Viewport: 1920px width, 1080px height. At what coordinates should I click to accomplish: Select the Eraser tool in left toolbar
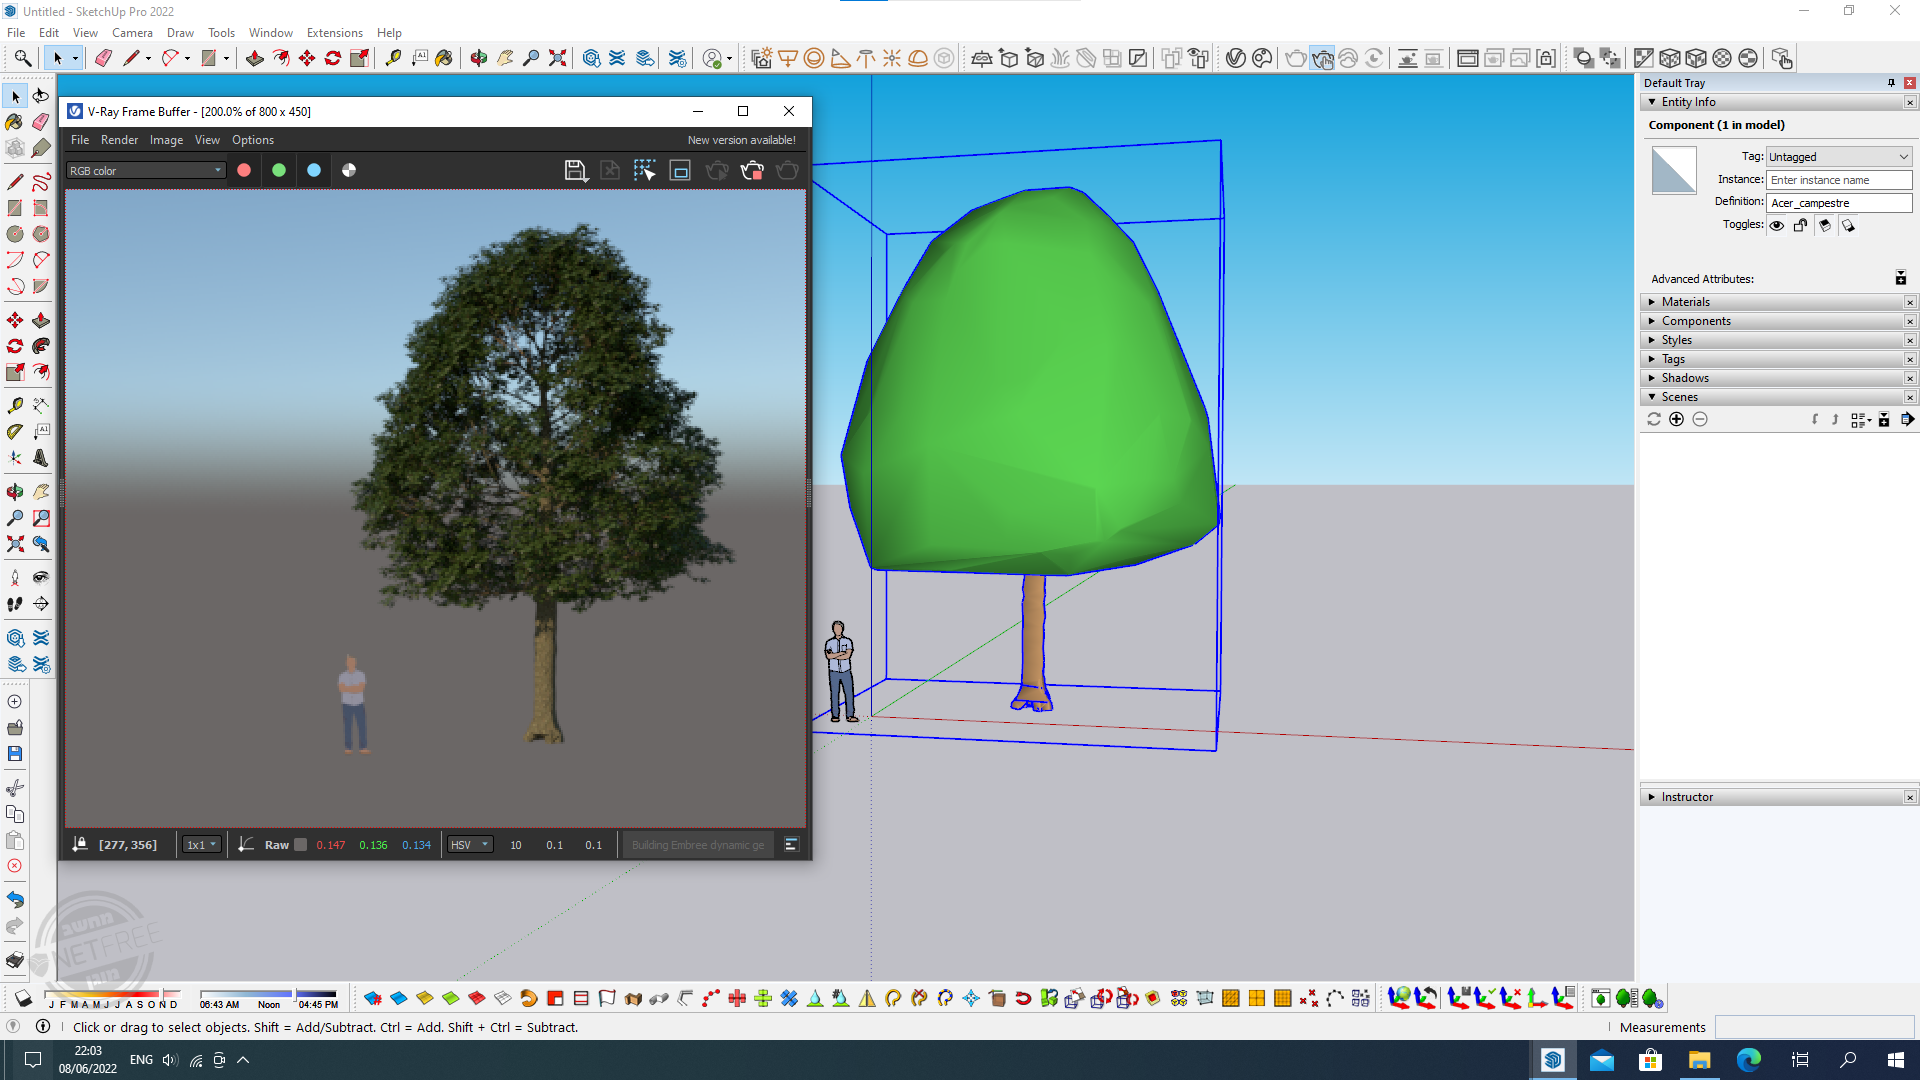coord(40,122)
